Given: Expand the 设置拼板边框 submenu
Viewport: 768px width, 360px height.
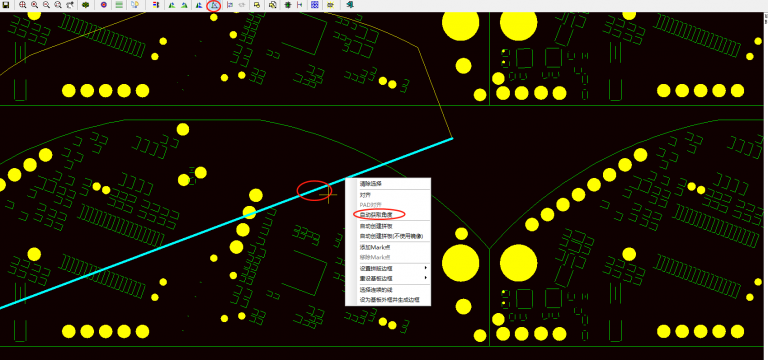Looking at the screenshot, I should pyautogui.click(x=388, y=268).
